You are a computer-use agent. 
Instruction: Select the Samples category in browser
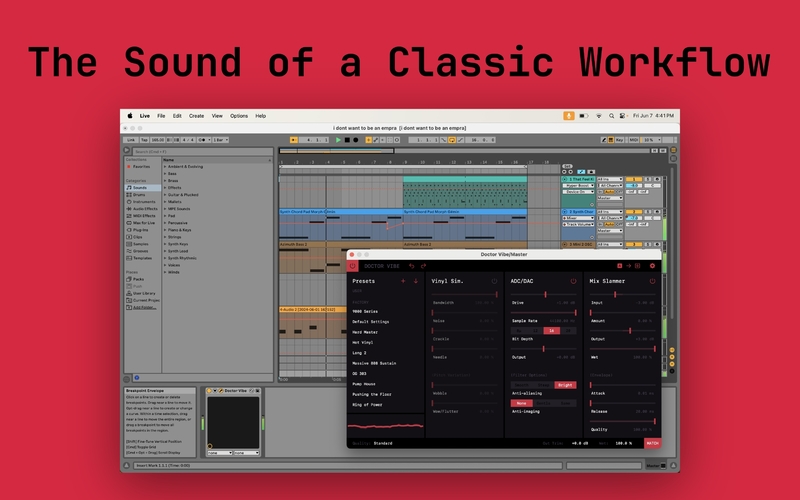138,244
